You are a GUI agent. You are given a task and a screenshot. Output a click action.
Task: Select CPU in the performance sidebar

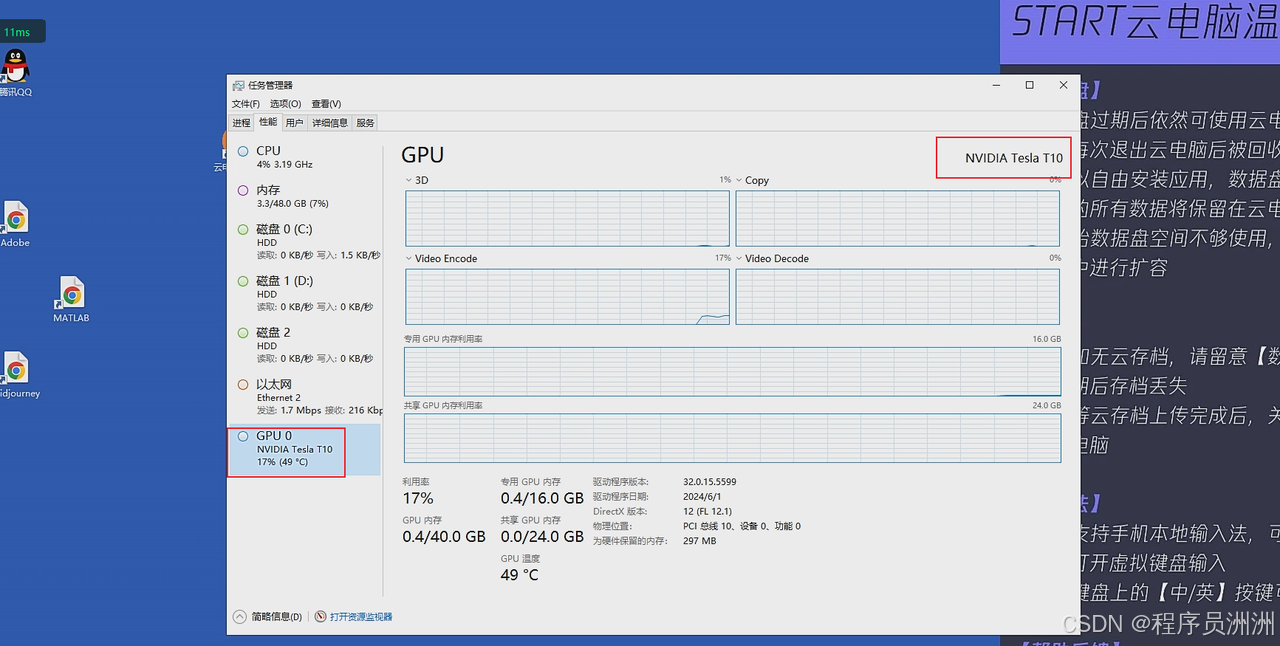305,157
